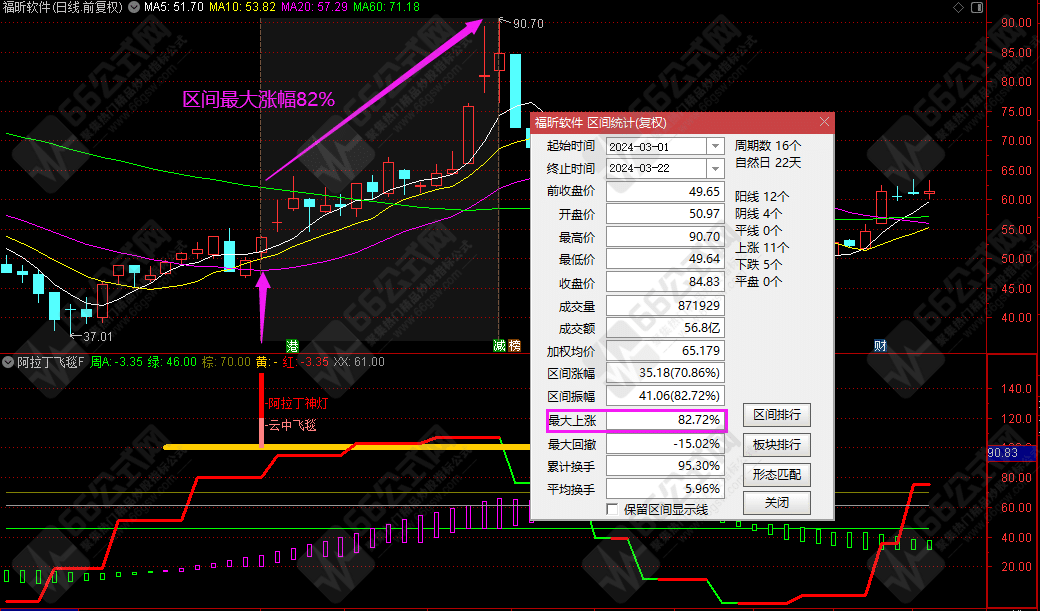Click the 最大上涨 value 82.72%
Image resolution: width=1040 pixels, height=611 pixels.
coord(666,420)
